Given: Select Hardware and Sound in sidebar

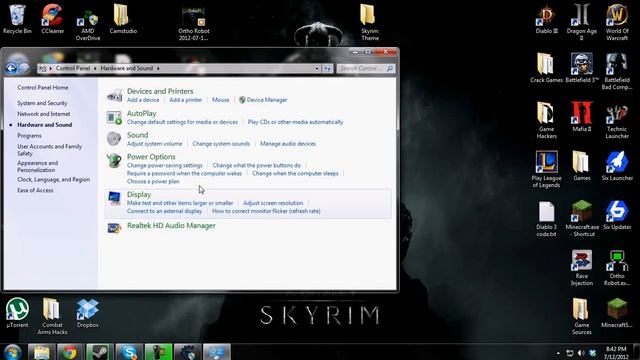Looking at the screenshot, I should tap(44, 125).
